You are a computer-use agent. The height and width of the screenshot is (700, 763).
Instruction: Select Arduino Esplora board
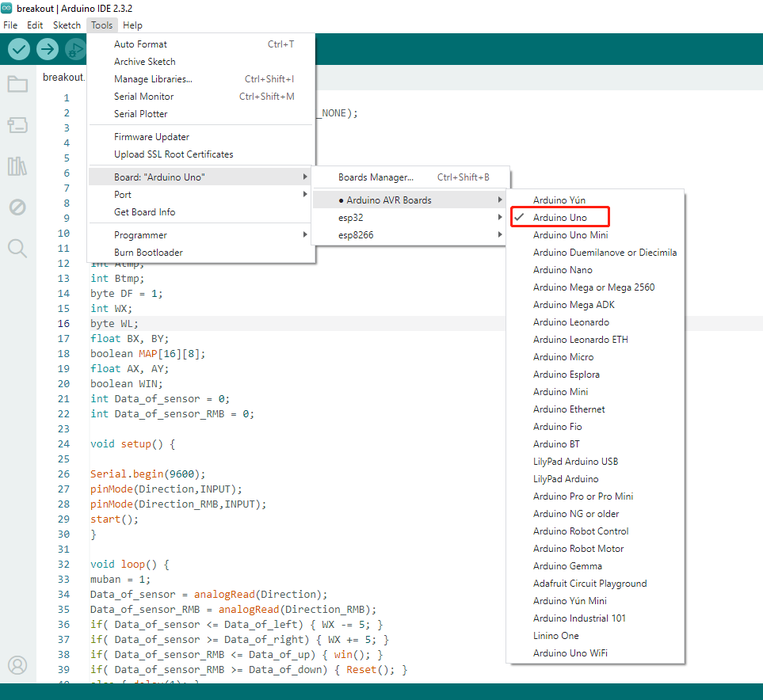pos(595,375)
